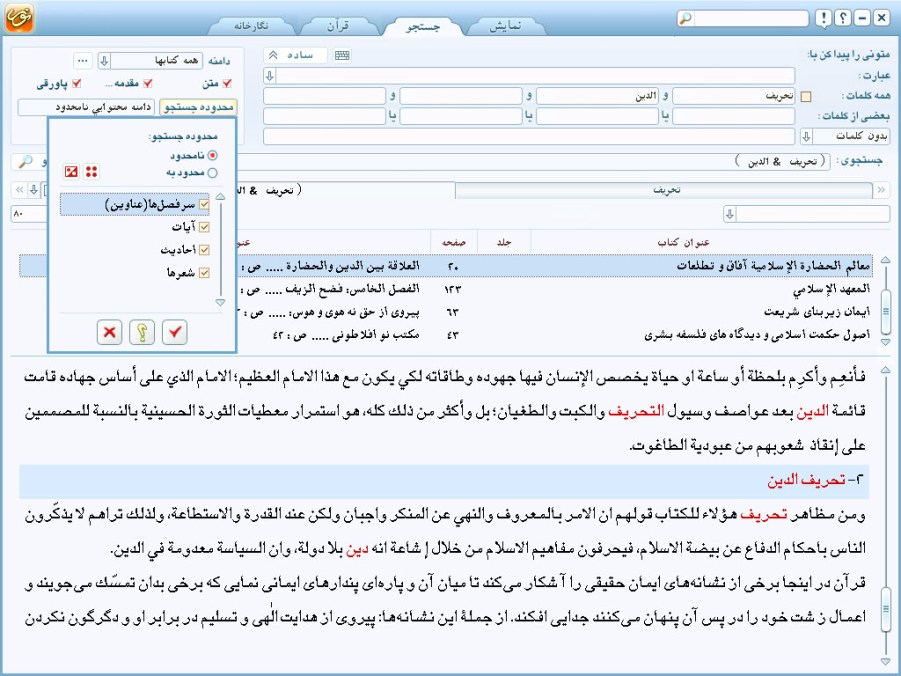Click the همه کلمات field containing تحریف
The height and width of the screenshot is (676, 901).
point(733,96)
